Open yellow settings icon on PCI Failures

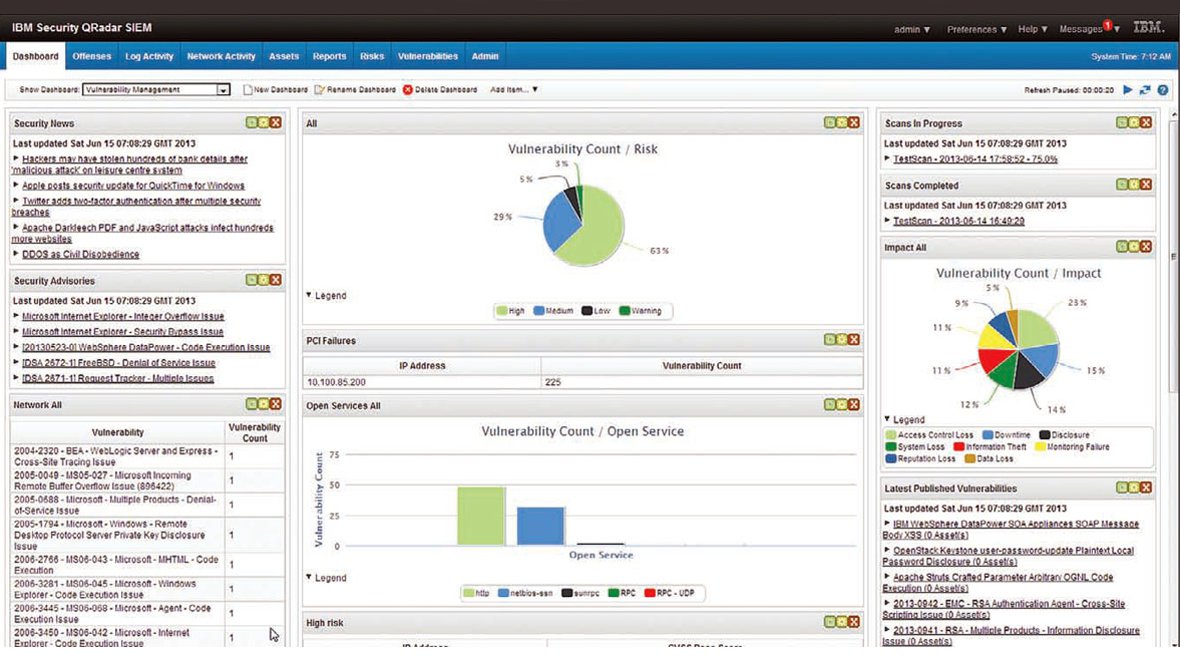841,340
